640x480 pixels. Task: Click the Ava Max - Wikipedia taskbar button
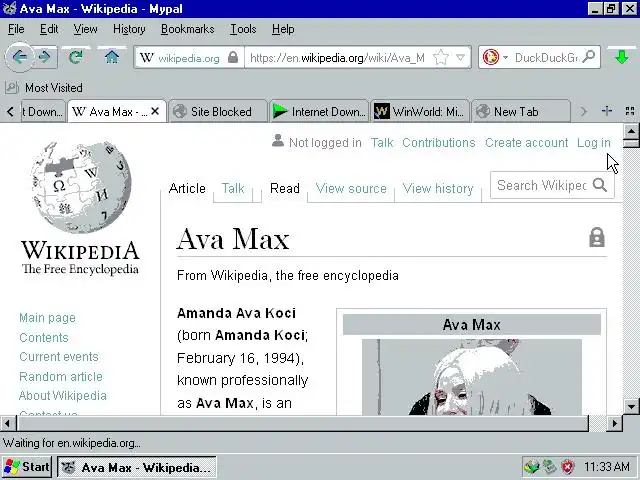point(137,467)
